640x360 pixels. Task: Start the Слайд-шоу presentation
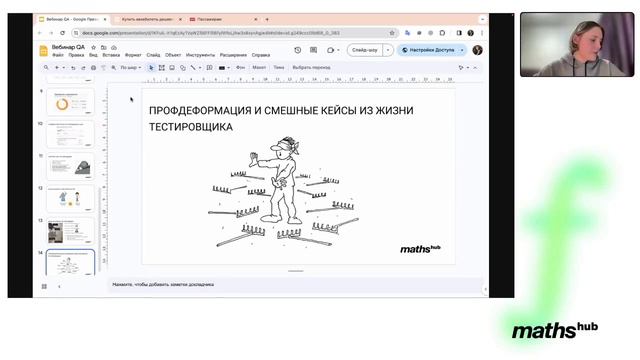pyautogui.click(x=365, y=50)
